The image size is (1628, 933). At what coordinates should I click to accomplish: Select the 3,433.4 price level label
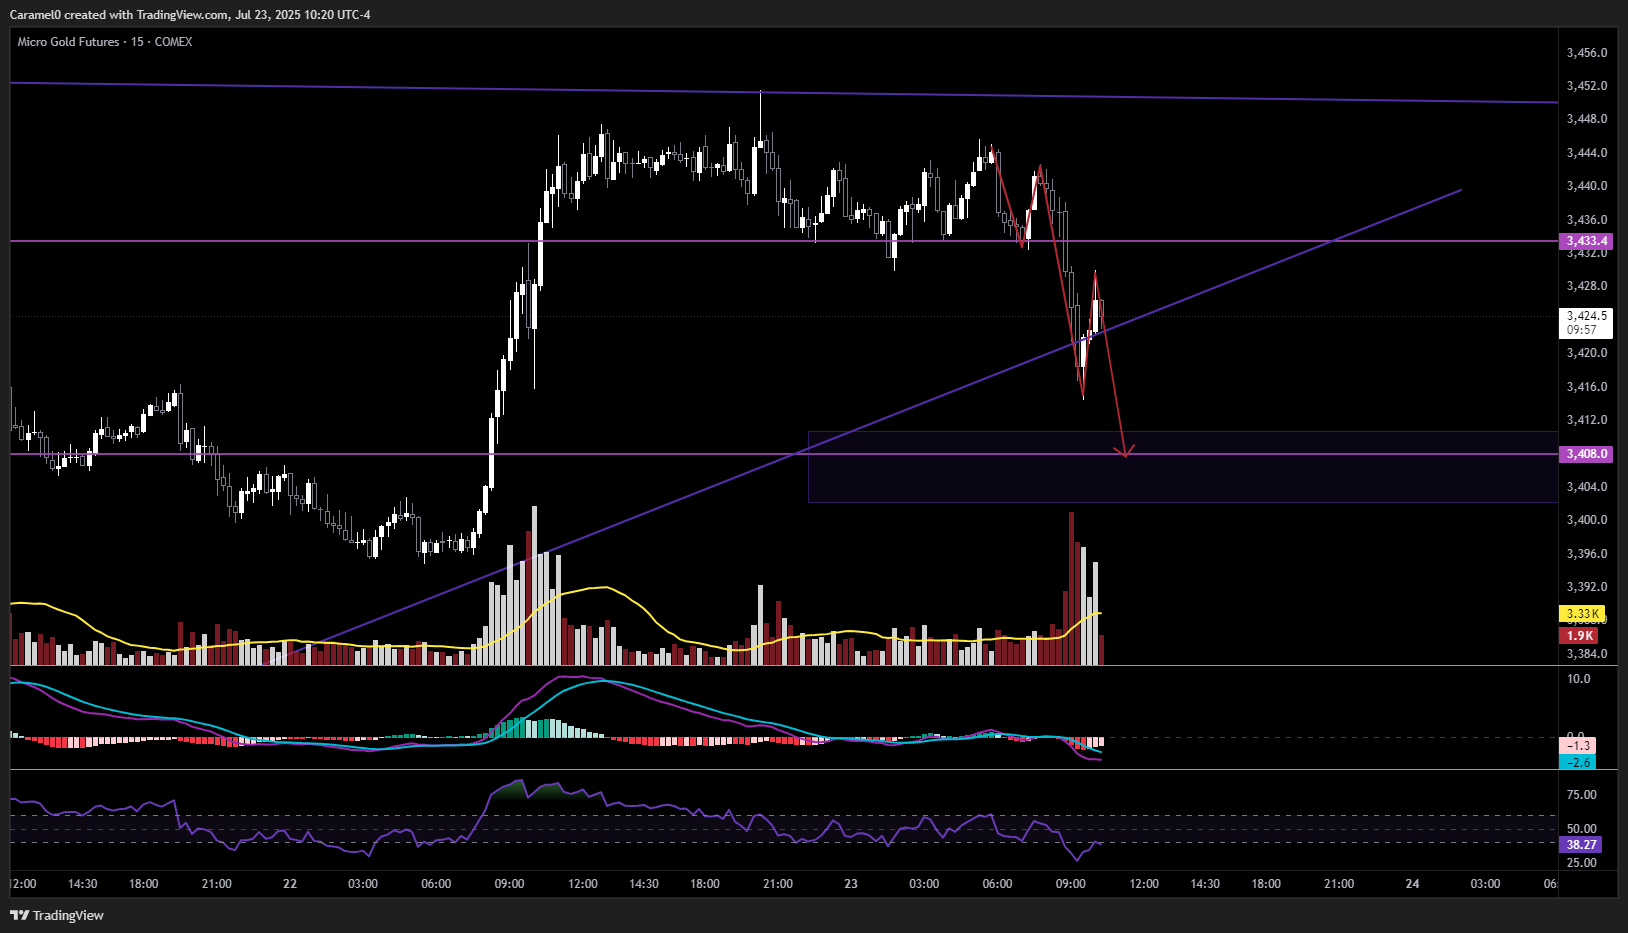tap(1586, 241)
